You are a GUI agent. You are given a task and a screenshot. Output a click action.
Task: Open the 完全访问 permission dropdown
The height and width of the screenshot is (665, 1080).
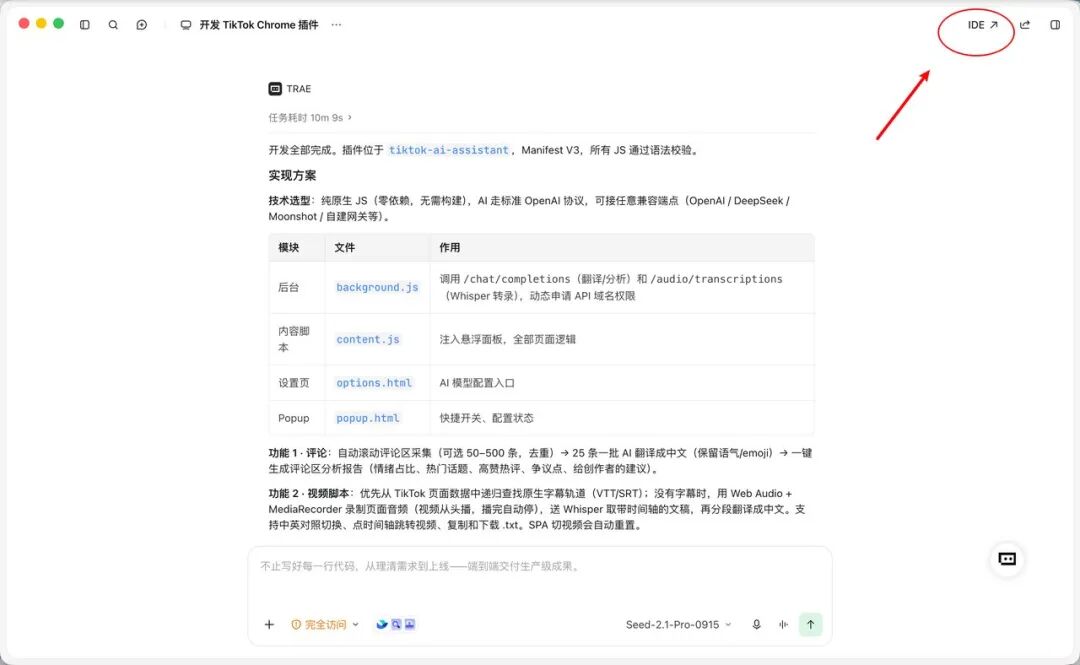pos(324,624)
